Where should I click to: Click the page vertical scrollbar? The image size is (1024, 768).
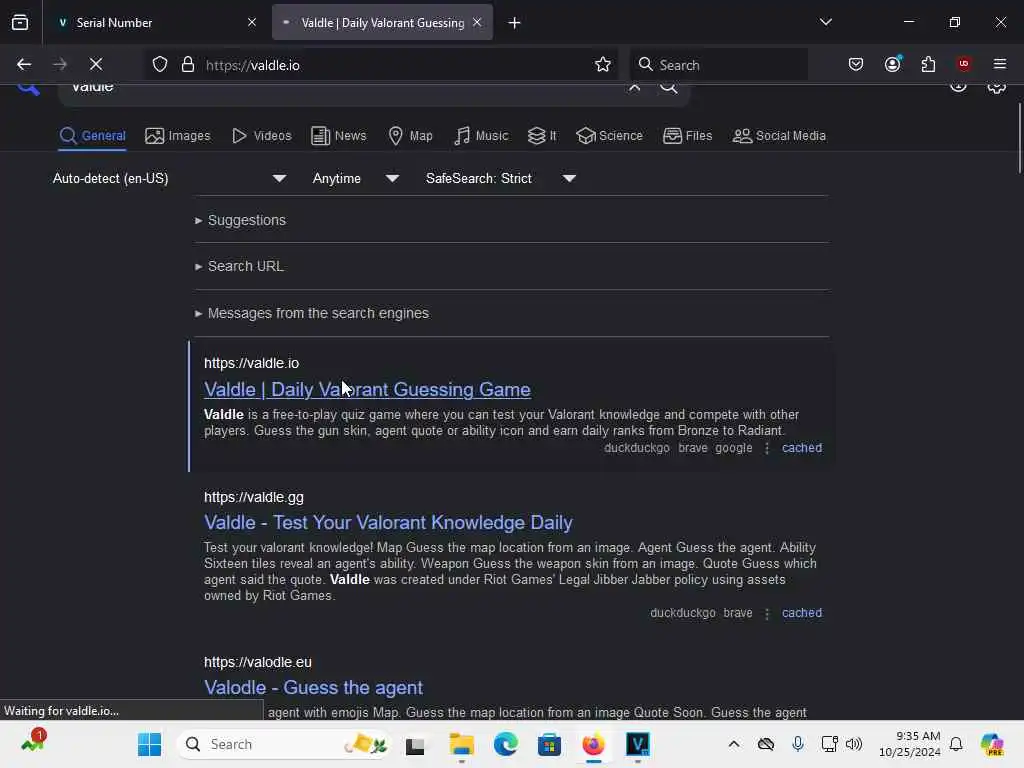[1019, 137]
